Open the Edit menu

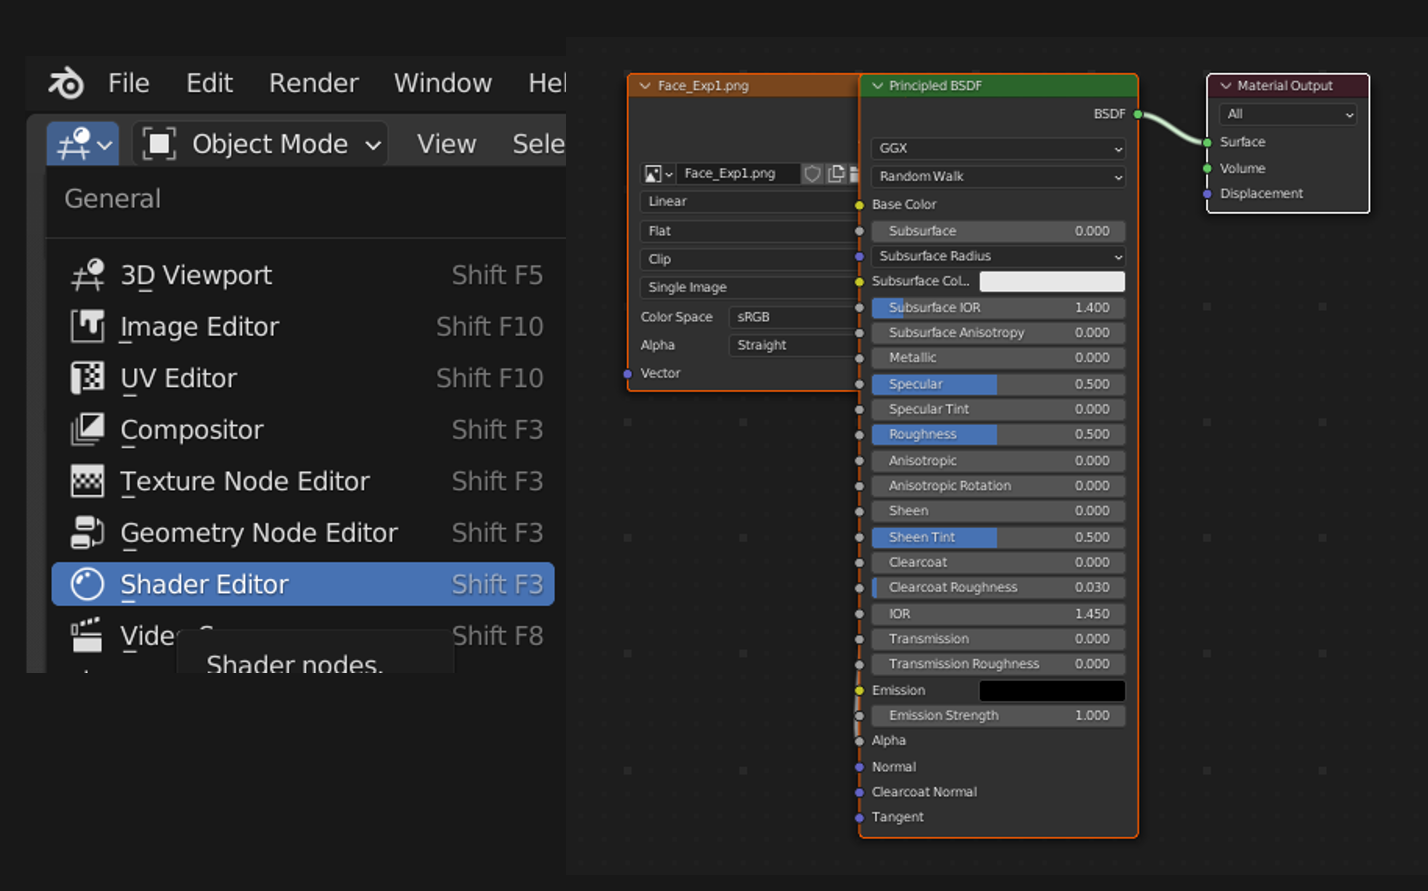click(209, 83)
